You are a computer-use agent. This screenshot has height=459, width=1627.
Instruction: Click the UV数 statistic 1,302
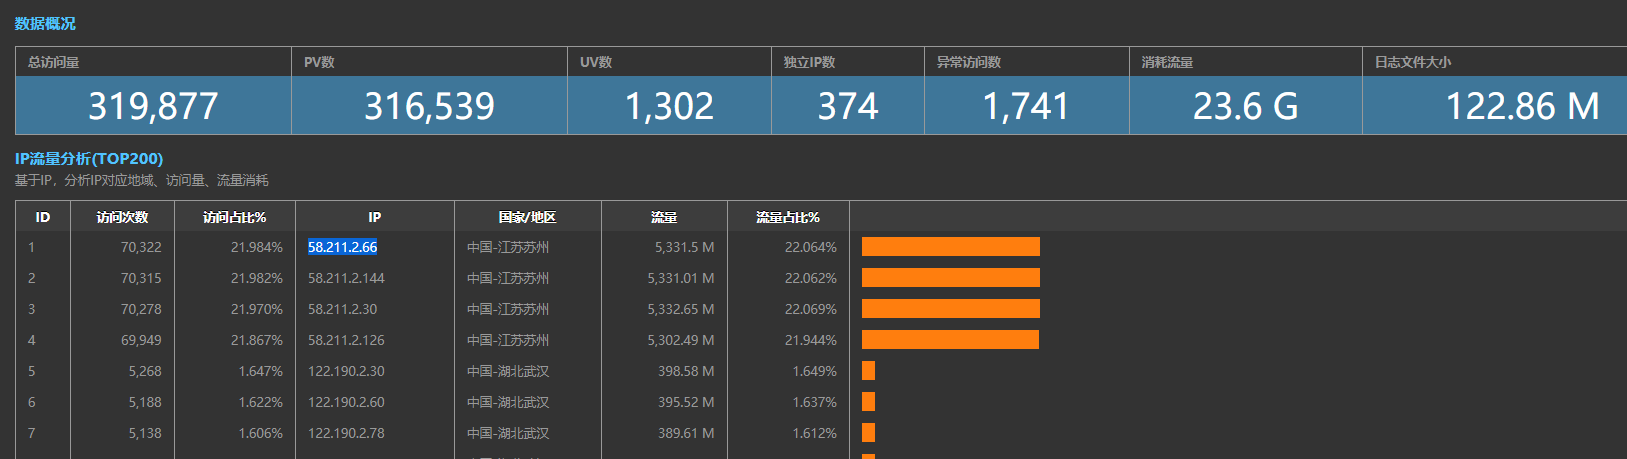pyautogui.click(x=669, y=105)
